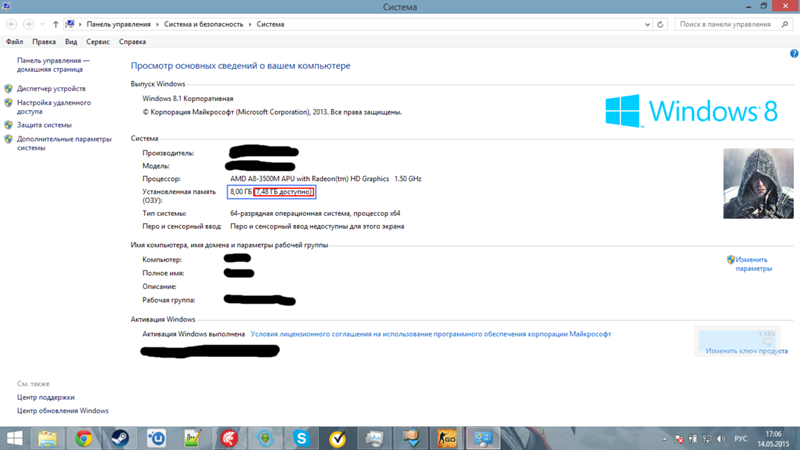Screen dimensions: 800x450
Task: Open the Help question mark icon
Action: 794,54
